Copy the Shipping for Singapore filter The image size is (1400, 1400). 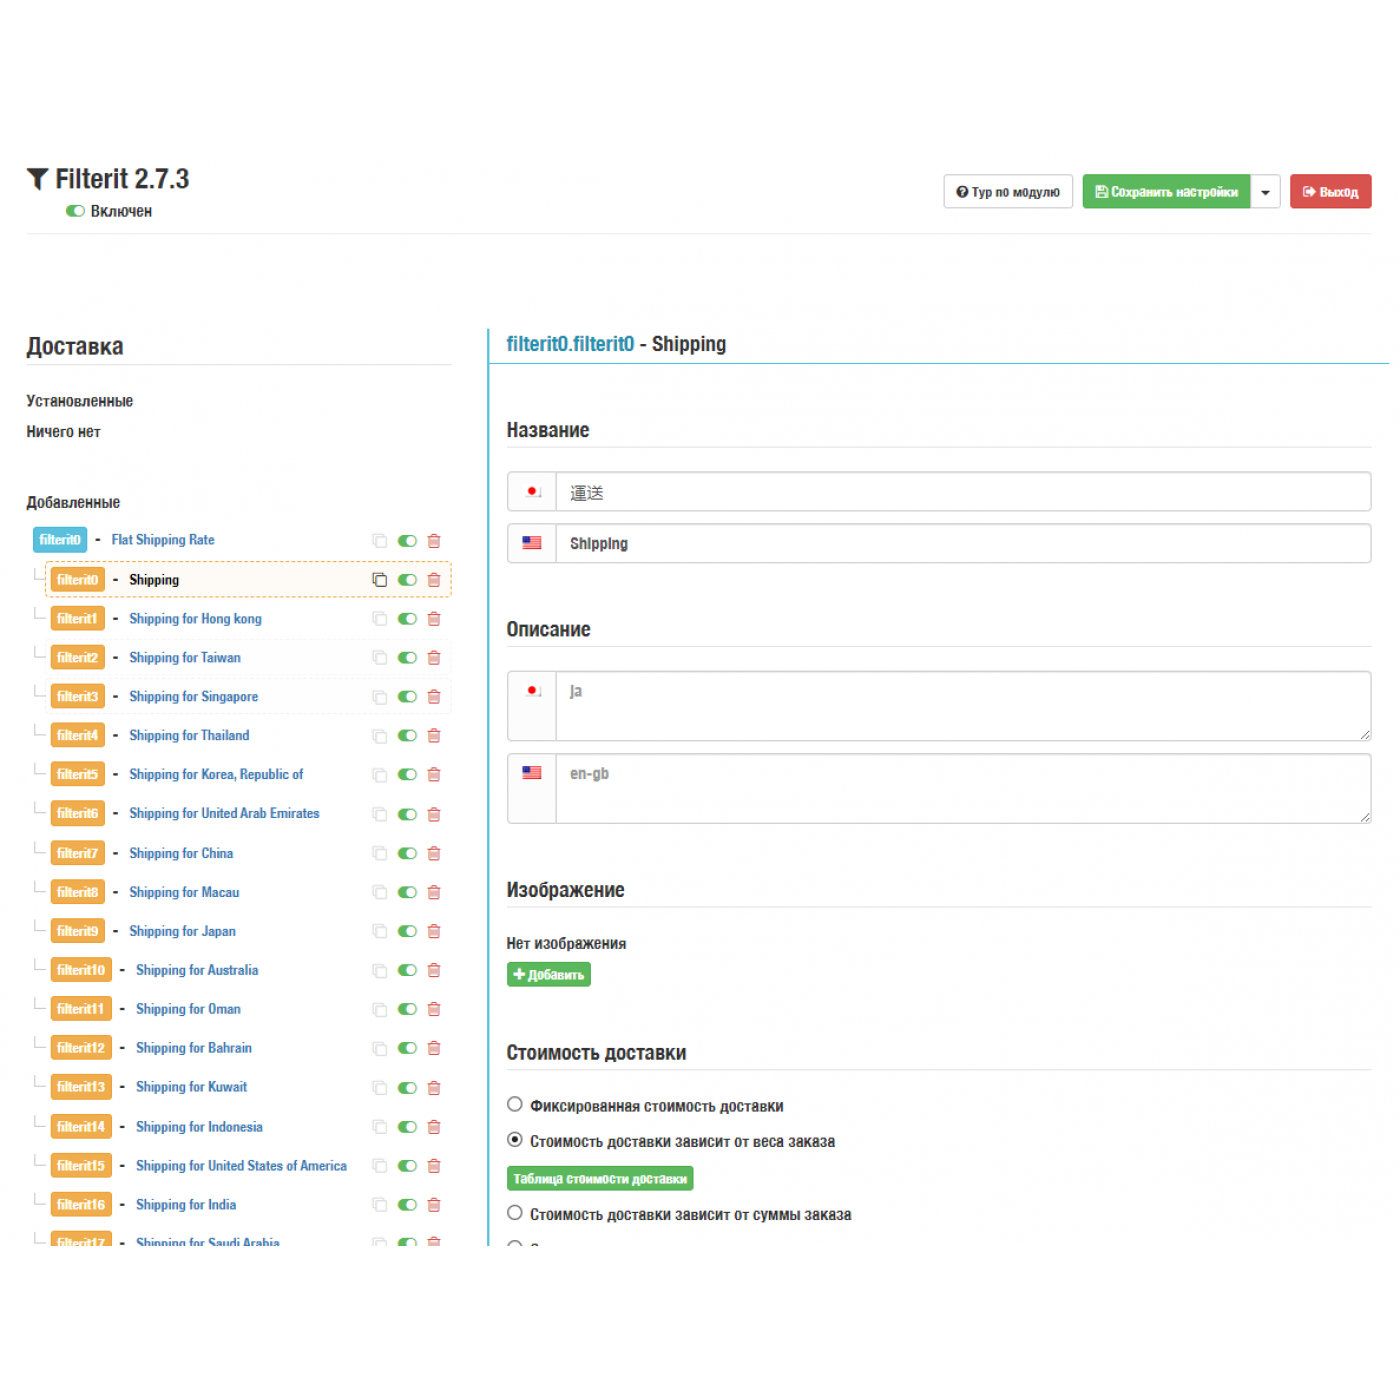[x=379, y=697]
